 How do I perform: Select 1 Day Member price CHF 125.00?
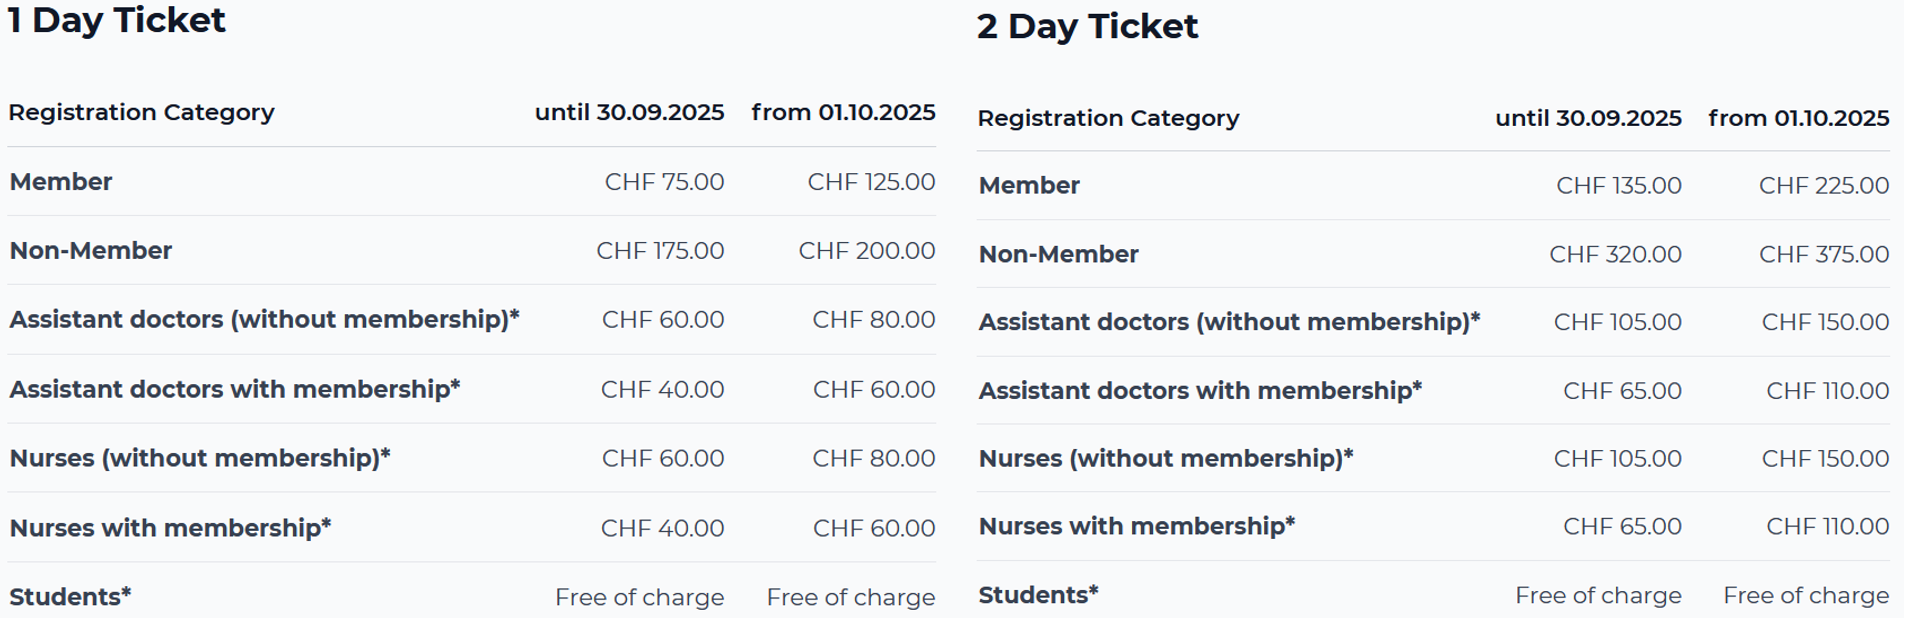(x=871, y=182)
